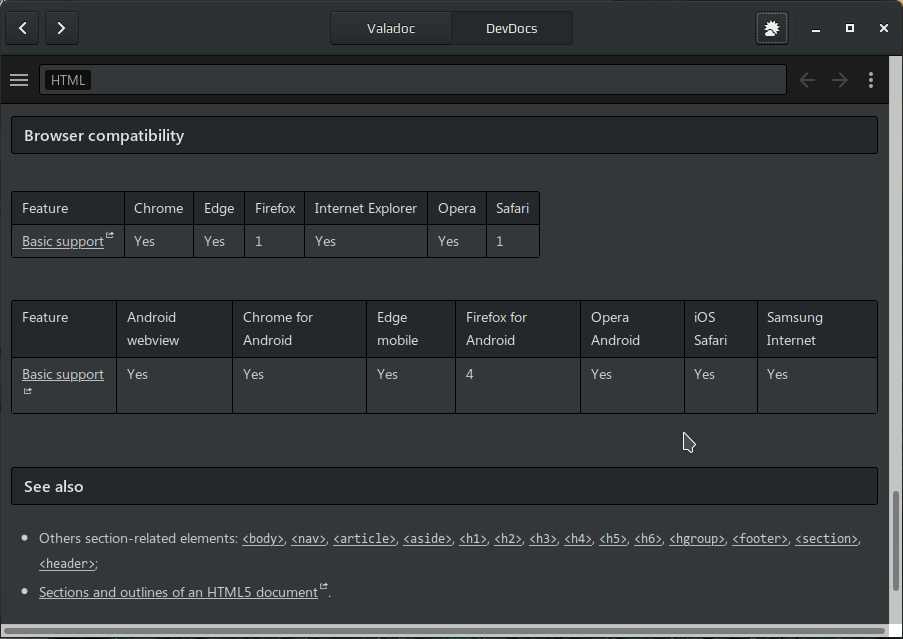
Task: Open the <section> element link
Action: [826, 539]
